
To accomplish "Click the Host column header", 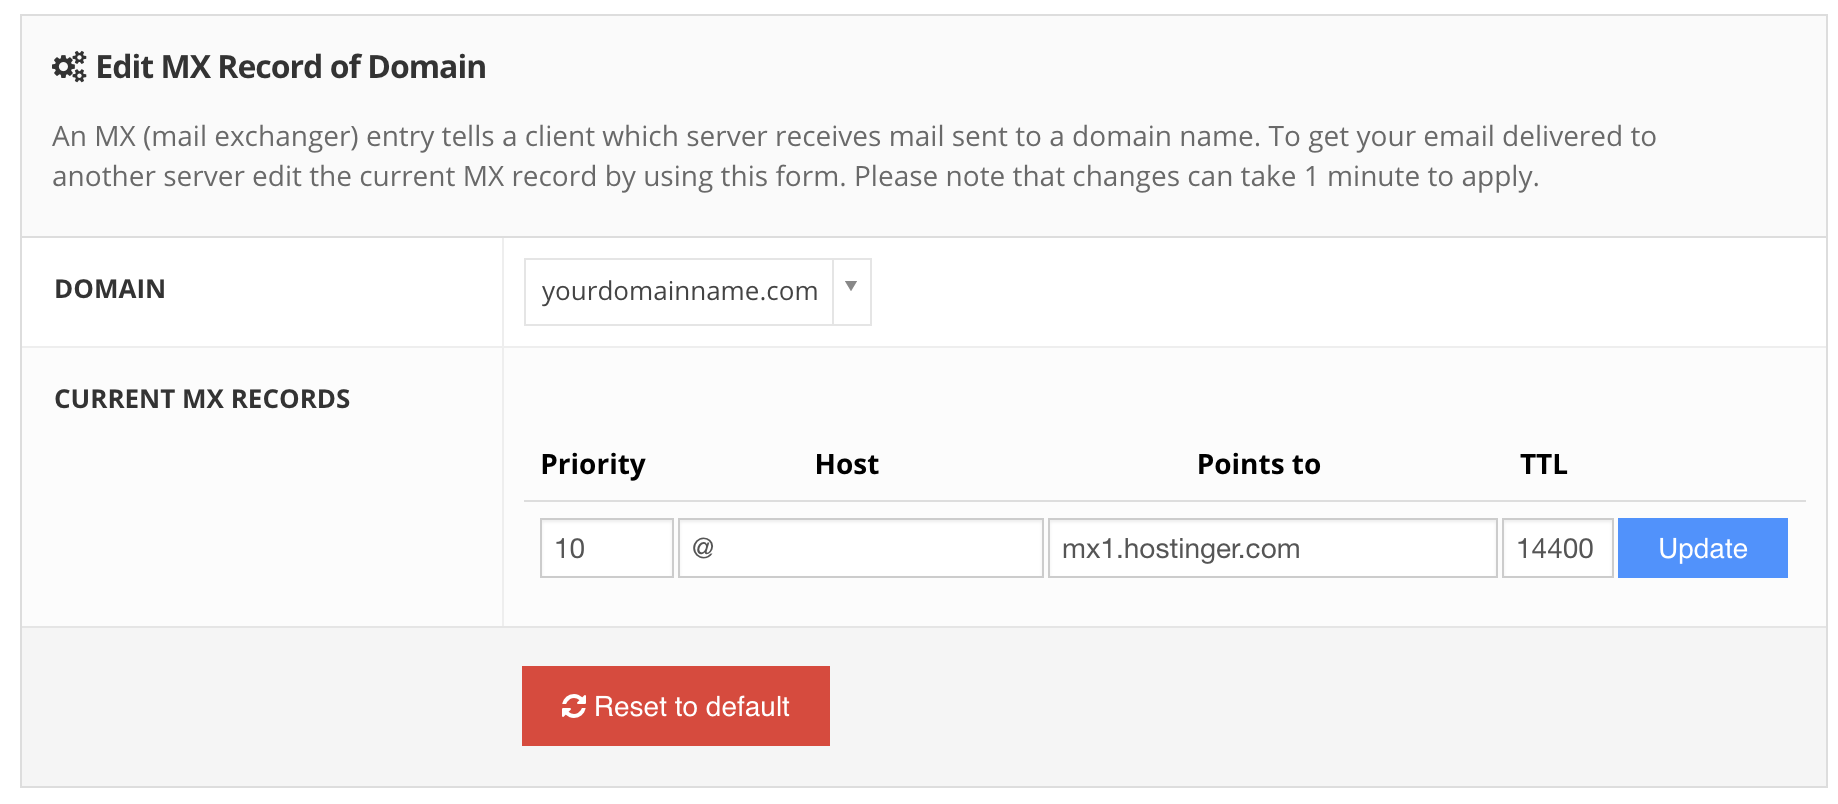I will coord(847,464).
